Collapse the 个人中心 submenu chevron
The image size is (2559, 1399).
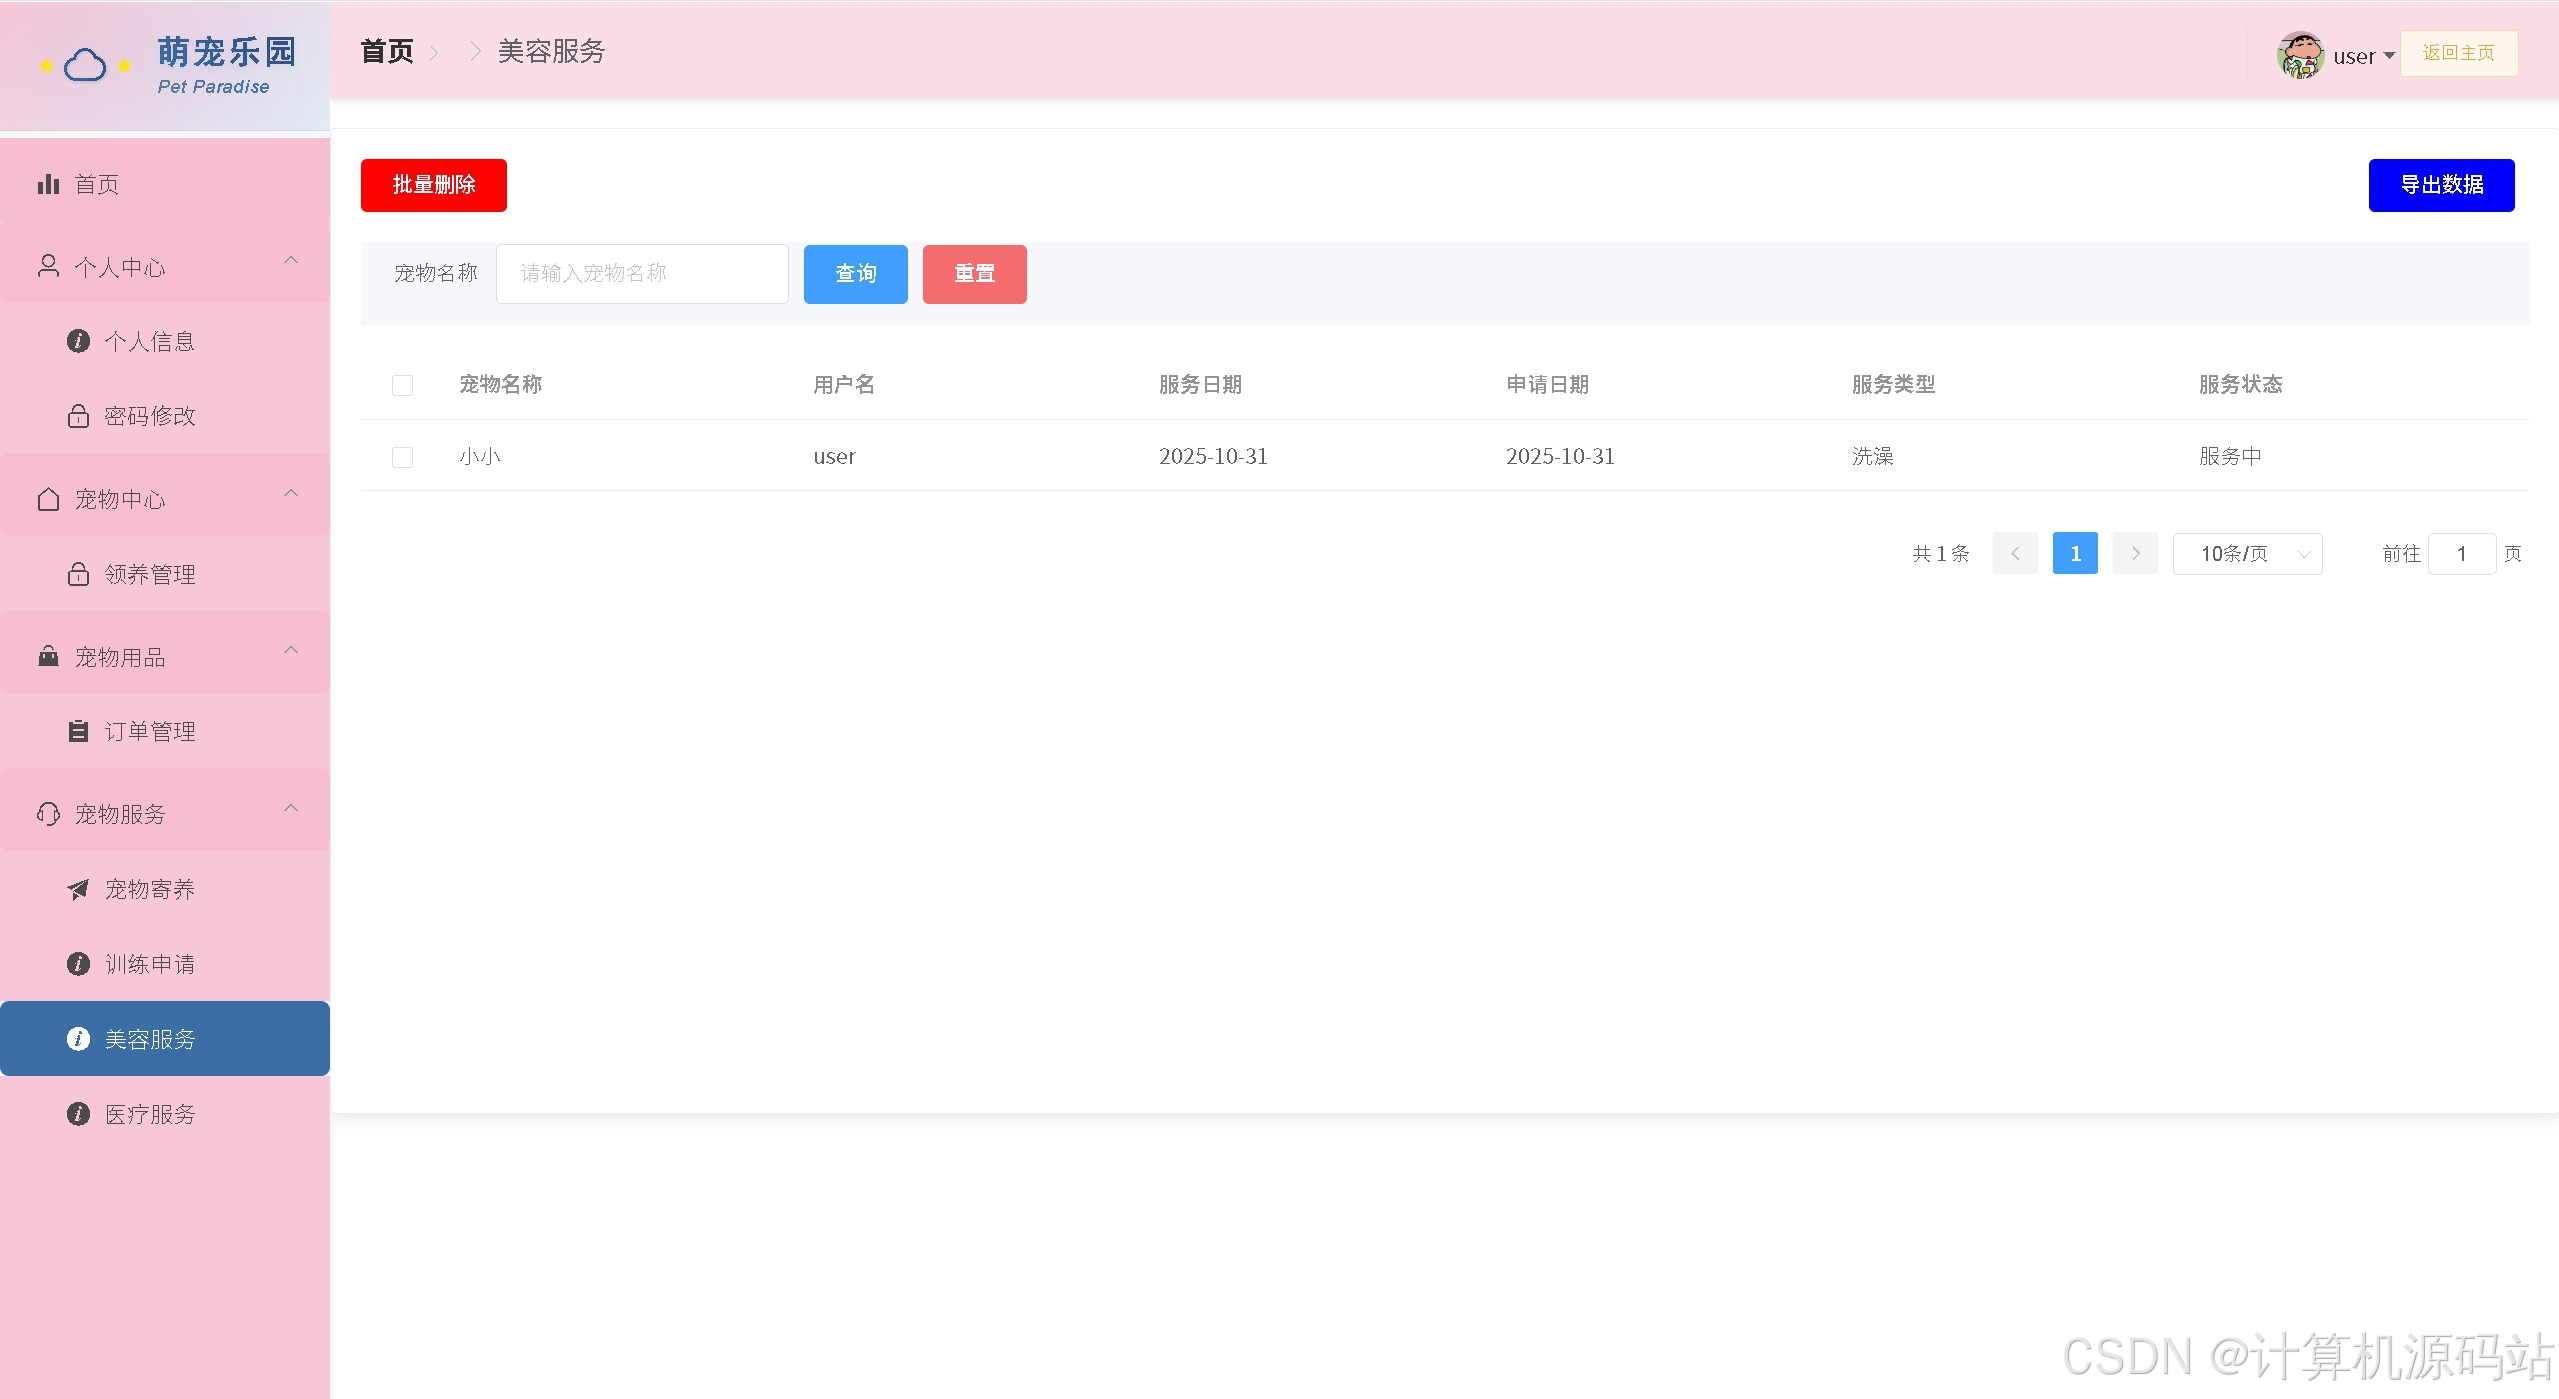tap(291, 261)
